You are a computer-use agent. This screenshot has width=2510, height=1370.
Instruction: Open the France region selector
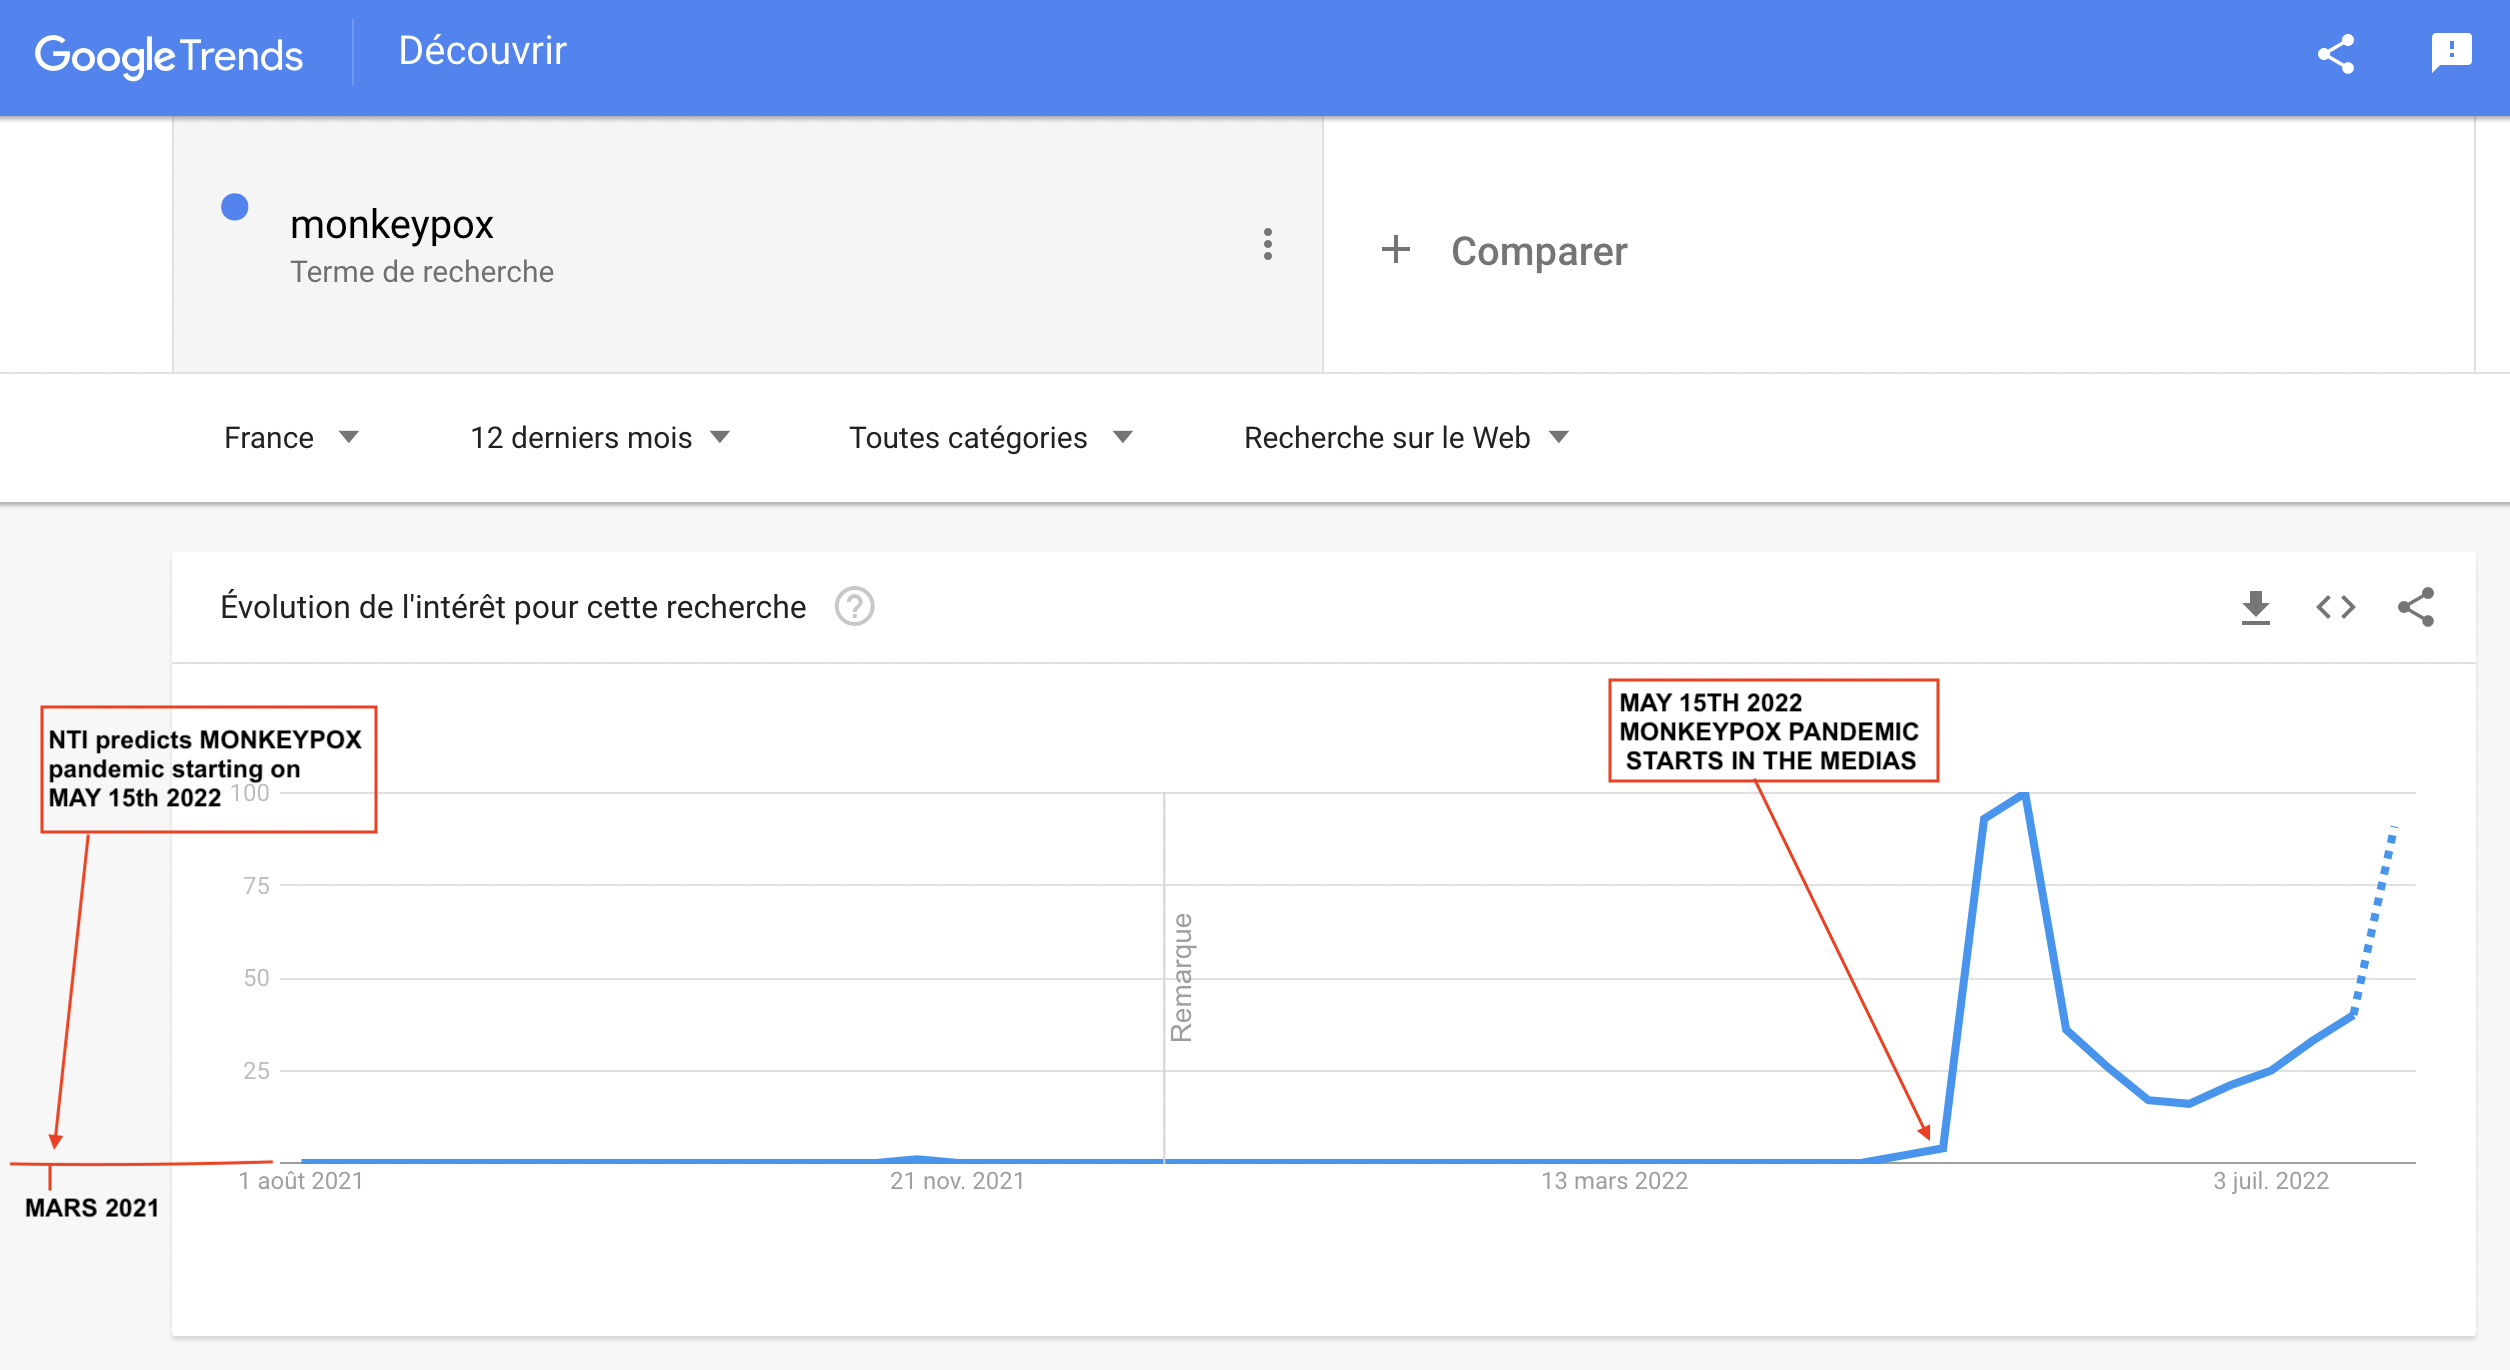[x=291, y=437]
